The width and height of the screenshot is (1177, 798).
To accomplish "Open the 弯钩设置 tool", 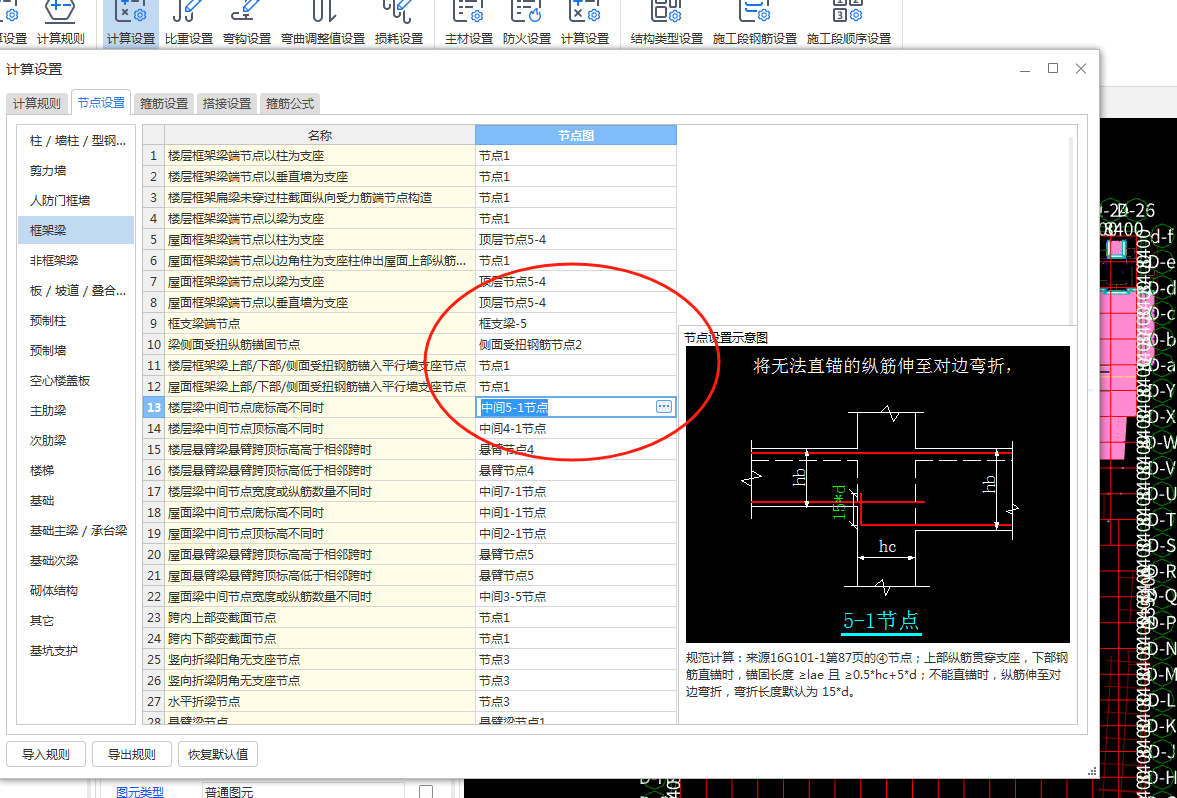I will coord(247,24).
